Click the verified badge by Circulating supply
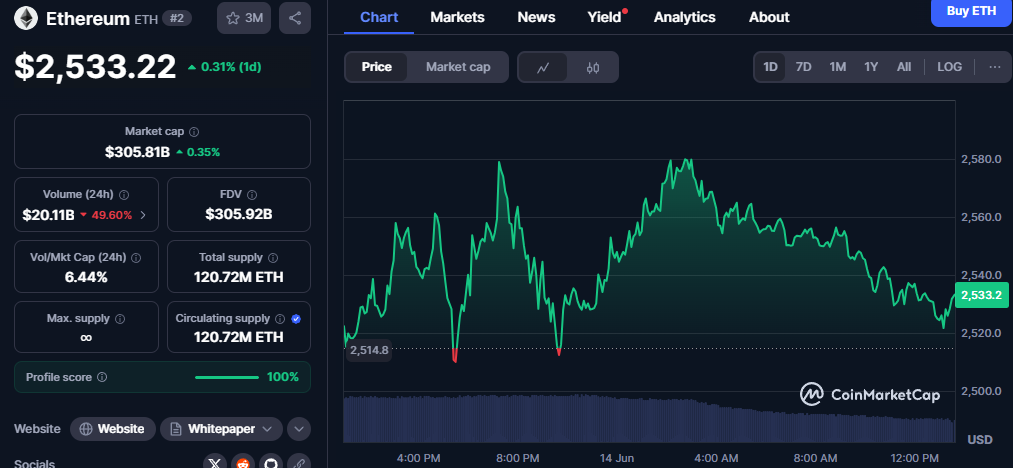1013x468 pixels. pyautogui.click(x=296, y=319)
